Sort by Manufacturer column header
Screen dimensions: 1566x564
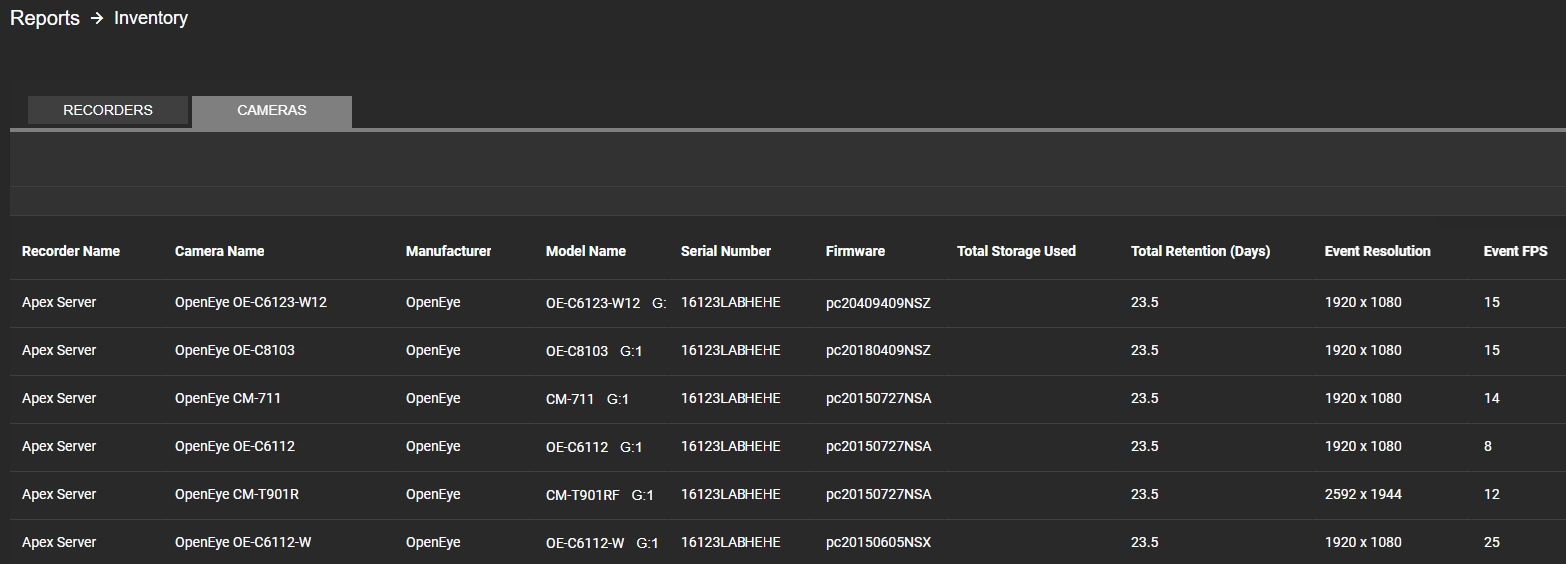click(449, 251)
